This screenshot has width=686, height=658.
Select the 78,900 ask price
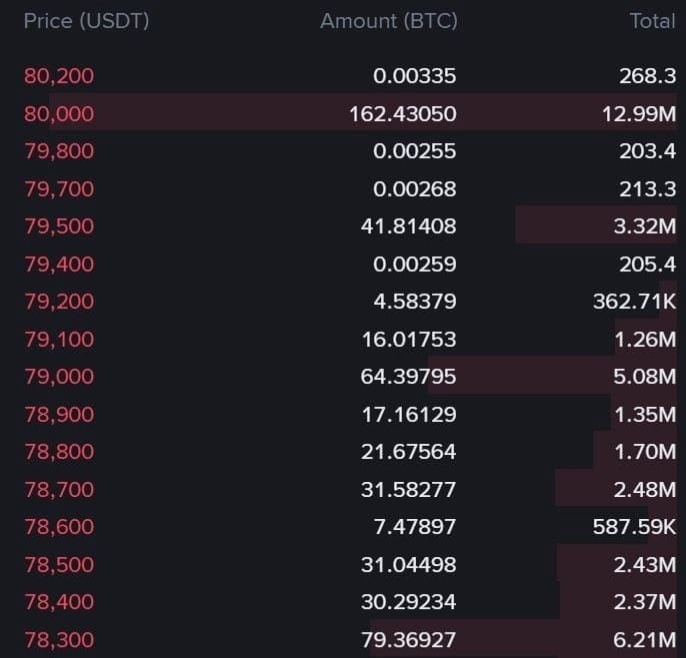click(x=59, y=414)
